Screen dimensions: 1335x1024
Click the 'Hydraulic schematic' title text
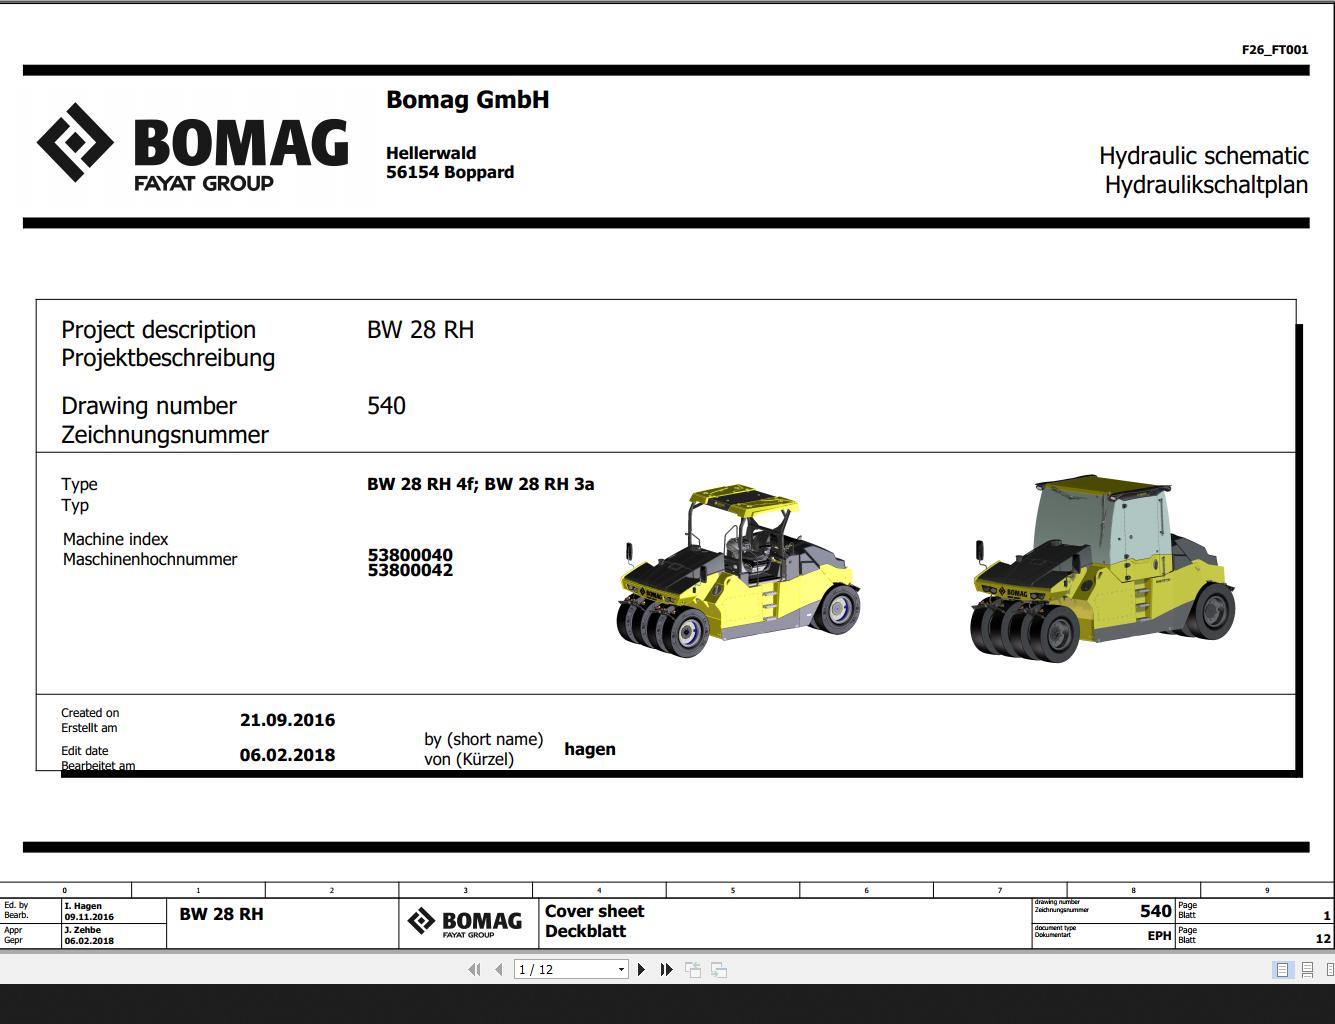1203,156
